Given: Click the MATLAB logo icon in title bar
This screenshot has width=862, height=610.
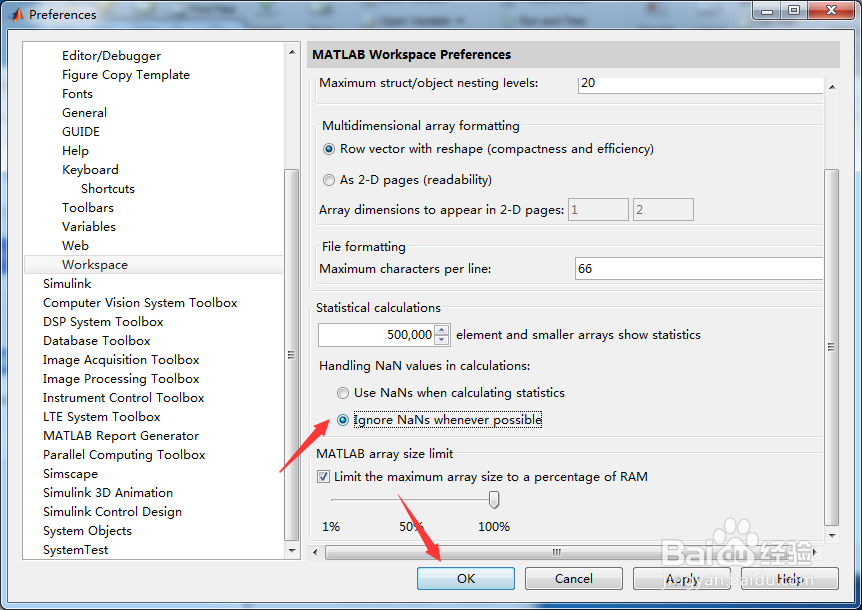Looking at the screenshot, I should [x=16, y=14].
